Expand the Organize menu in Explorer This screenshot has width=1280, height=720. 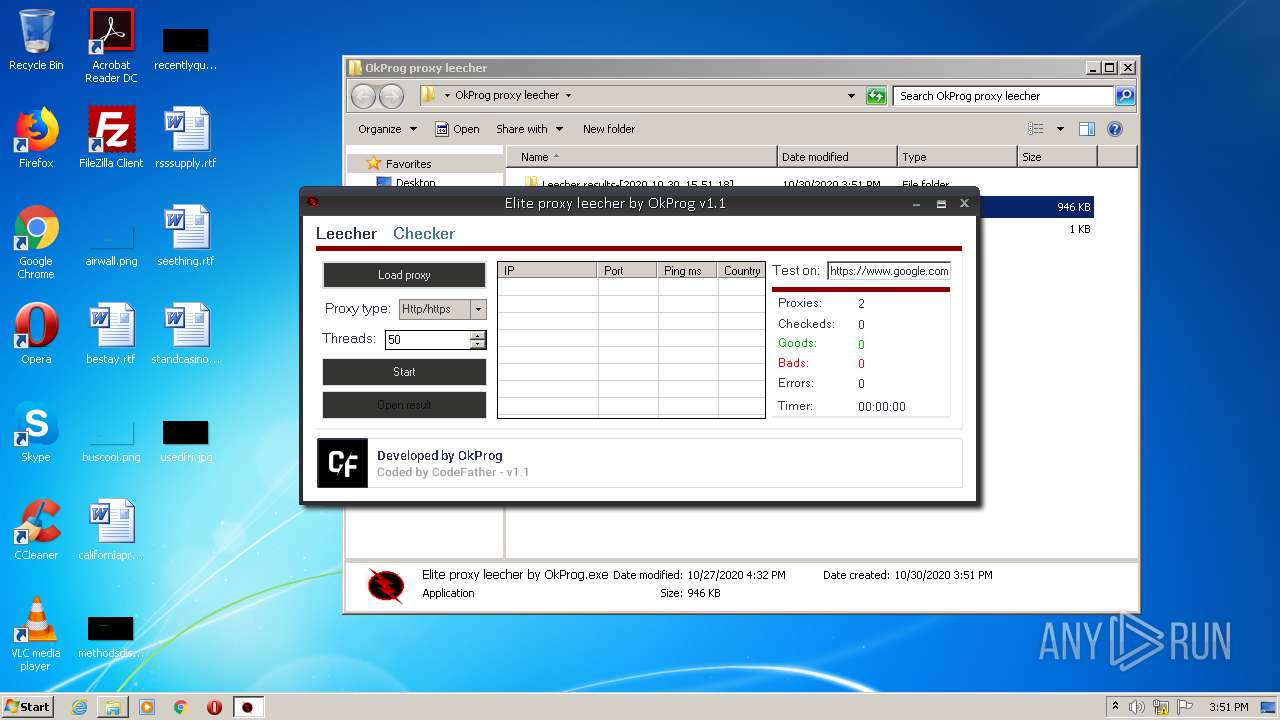(x=387, y=129)
